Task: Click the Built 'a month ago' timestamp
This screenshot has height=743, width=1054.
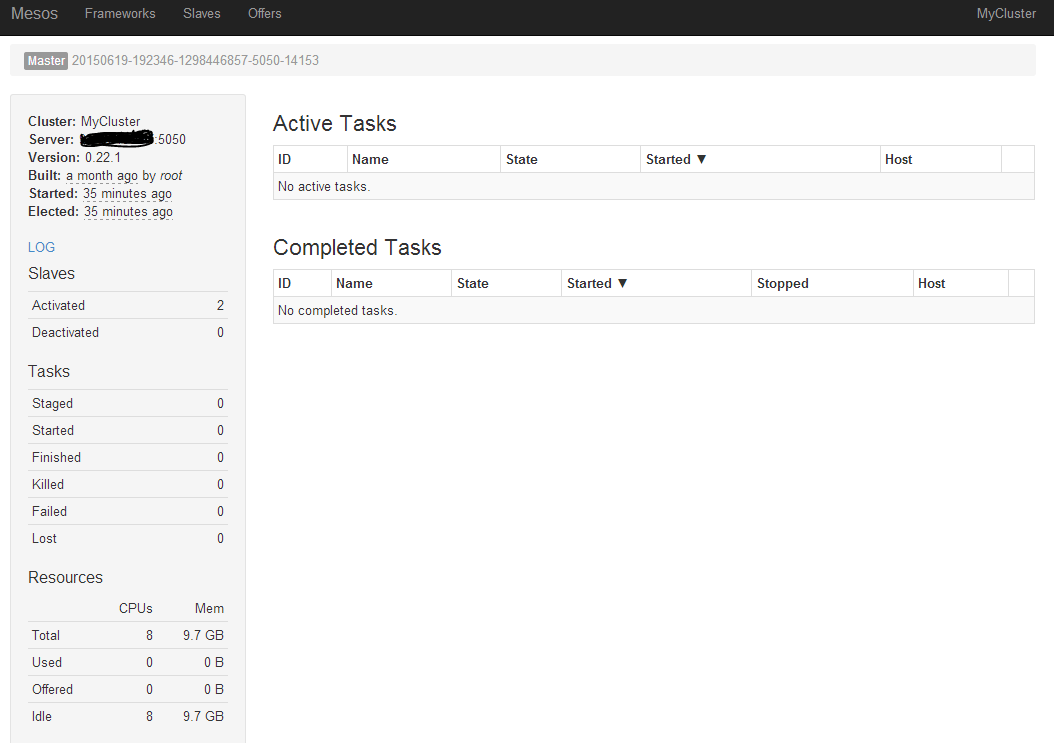Action: click(x=102, y=176)
